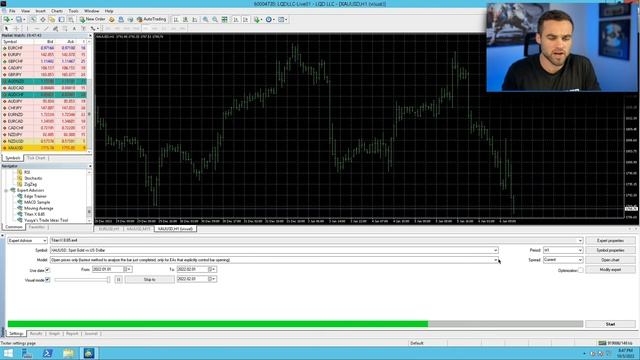The height and width of the screenshot is (360, 640).
Task: Tile chart windows icon
Action: [224, 19]
